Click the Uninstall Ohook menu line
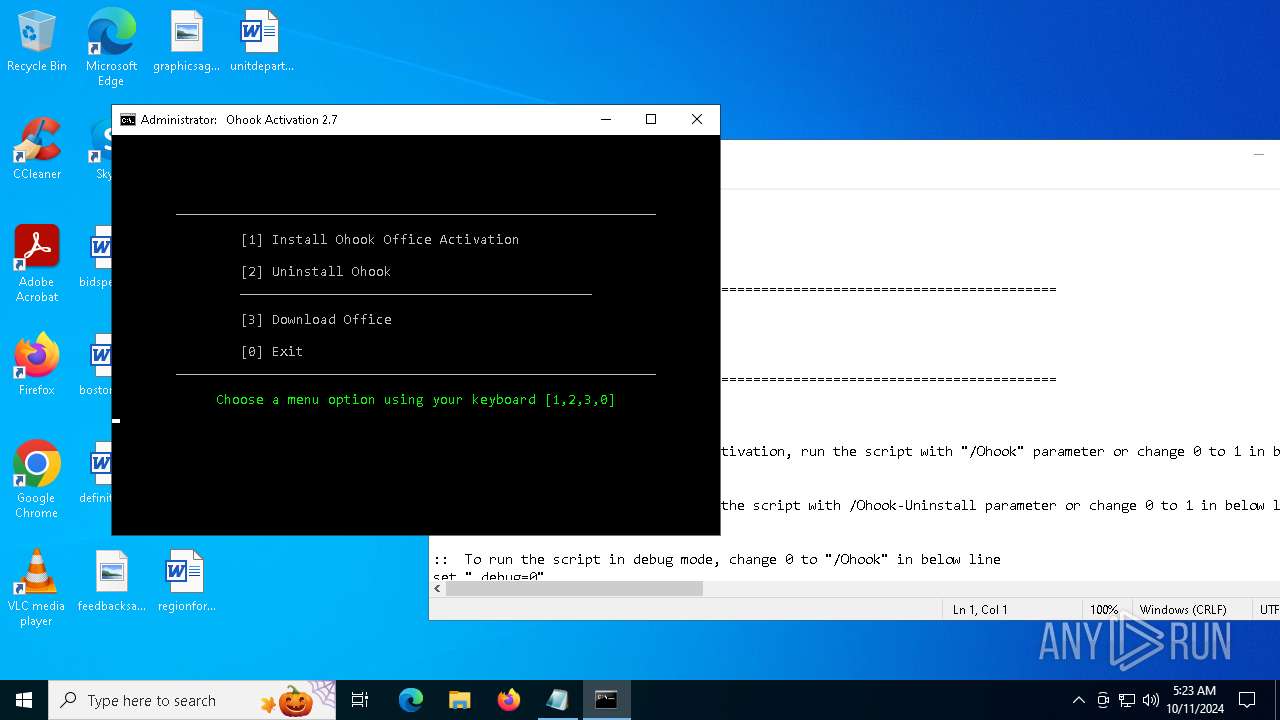This screenshot has width=1280, height=720. (316, 272)
